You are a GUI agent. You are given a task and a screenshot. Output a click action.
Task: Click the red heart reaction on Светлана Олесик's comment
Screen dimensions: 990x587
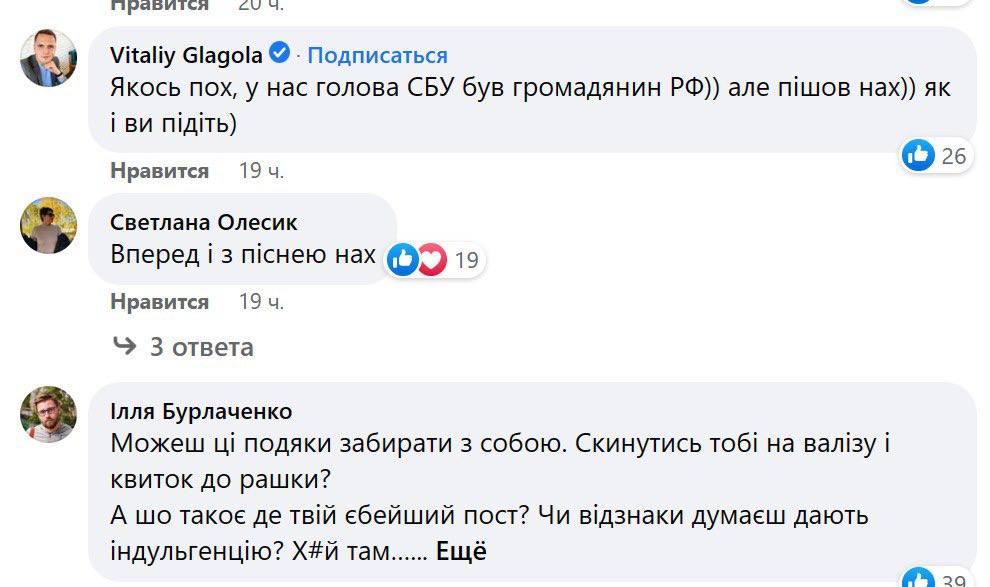pos(431,260)
